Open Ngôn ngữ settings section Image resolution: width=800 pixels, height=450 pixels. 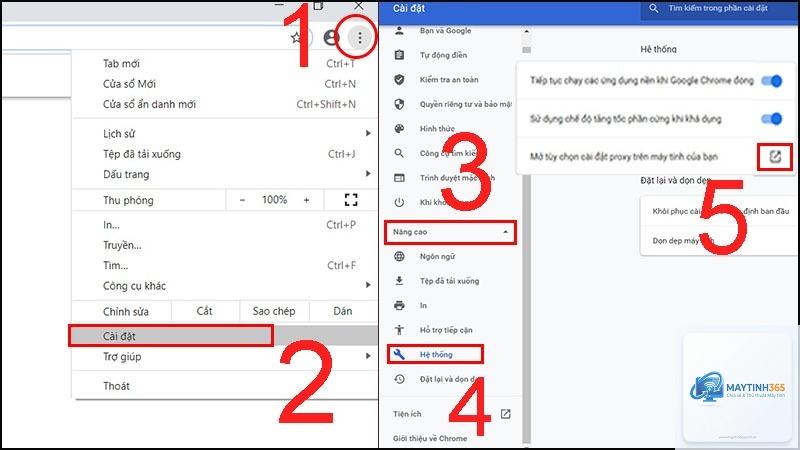pos(437,256)
